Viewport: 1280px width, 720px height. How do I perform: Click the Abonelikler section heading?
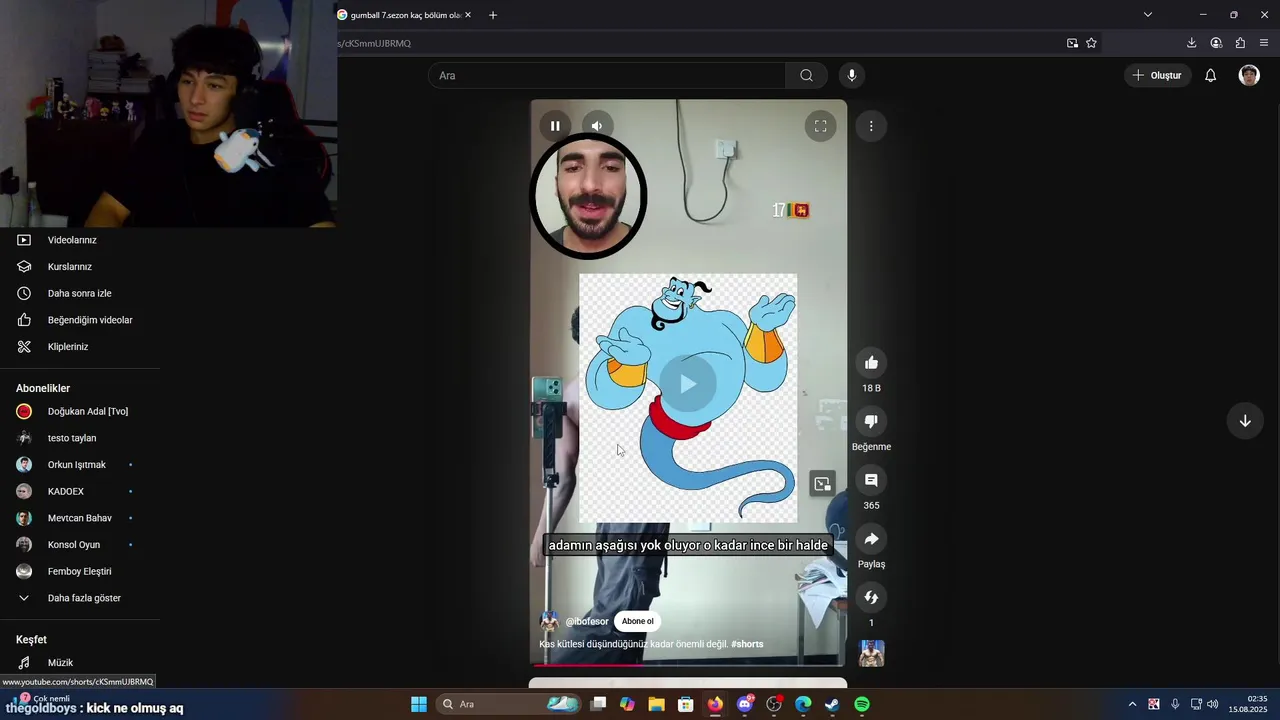43,388
